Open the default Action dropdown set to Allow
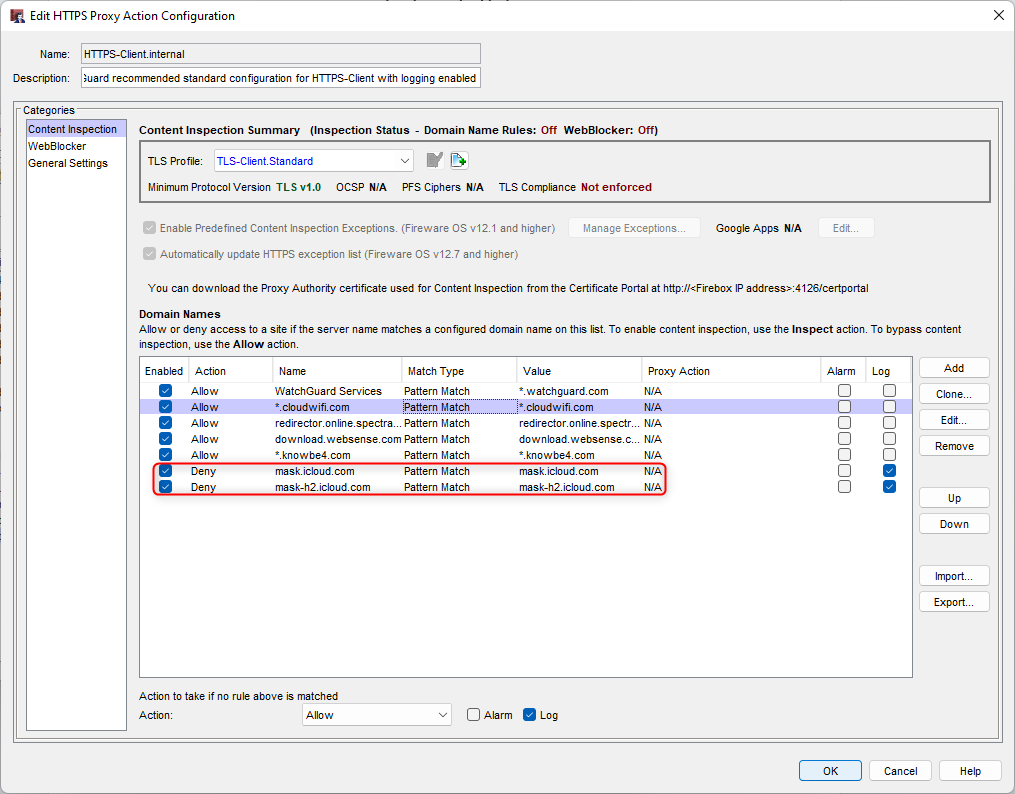The image size is (1015, 794). [443, 715]
